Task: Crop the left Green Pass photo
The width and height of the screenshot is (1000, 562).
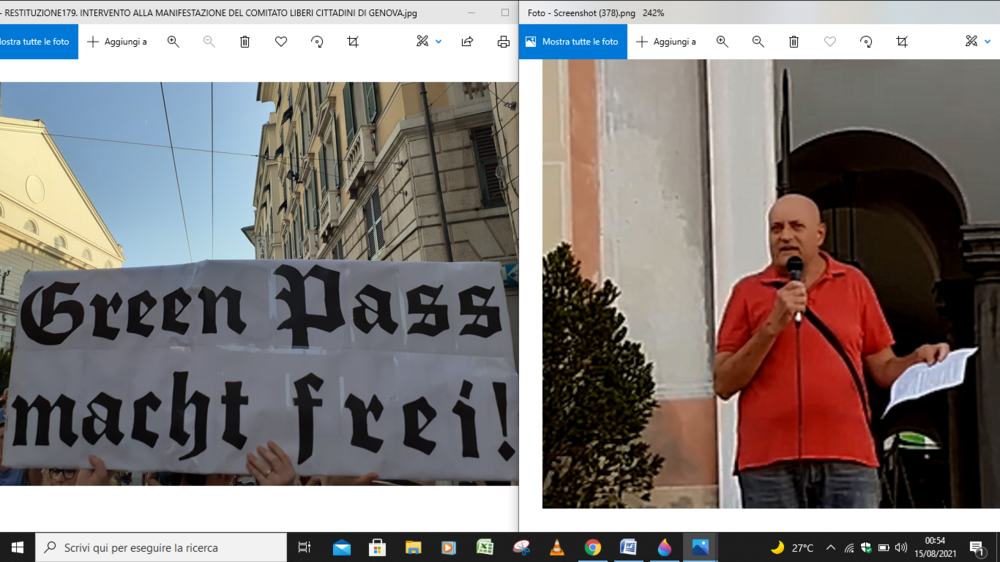Action: coord(353,41)
